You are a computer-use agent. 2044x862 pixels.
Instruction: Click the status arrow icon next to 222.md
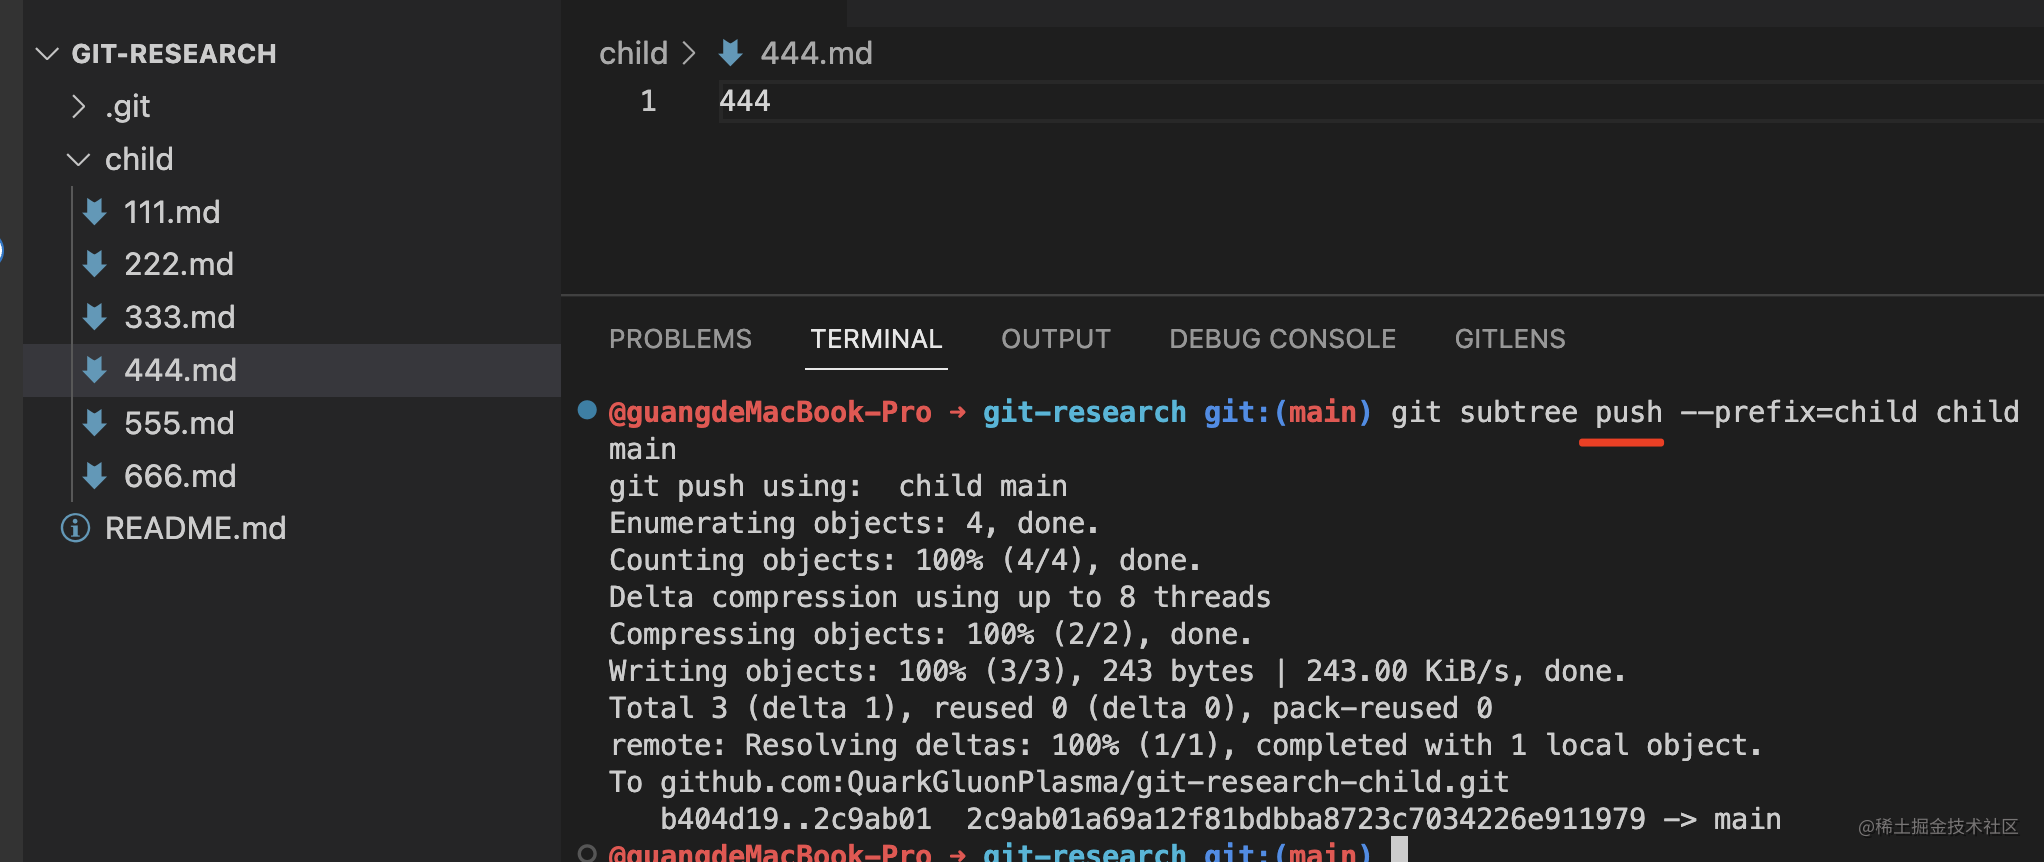tap(95, 264)
